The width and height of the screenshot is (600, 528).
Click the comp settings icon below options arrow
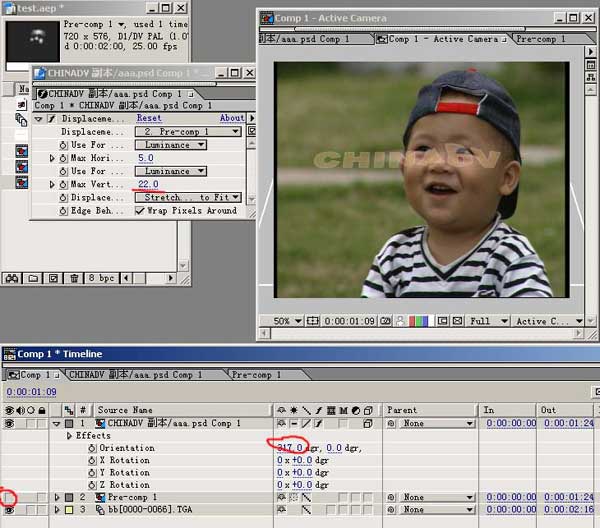(591, 65)
